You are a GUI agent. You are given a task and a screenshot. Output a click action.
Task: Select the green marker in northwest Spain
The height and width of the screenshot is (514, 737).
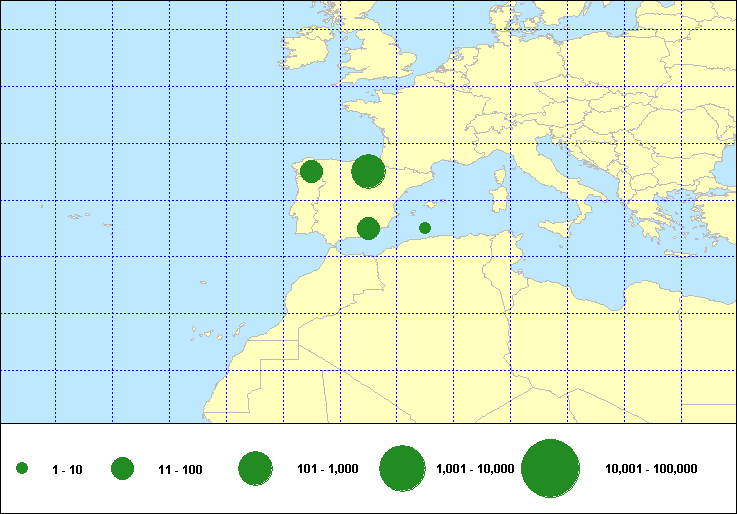(x=311, y=171)
